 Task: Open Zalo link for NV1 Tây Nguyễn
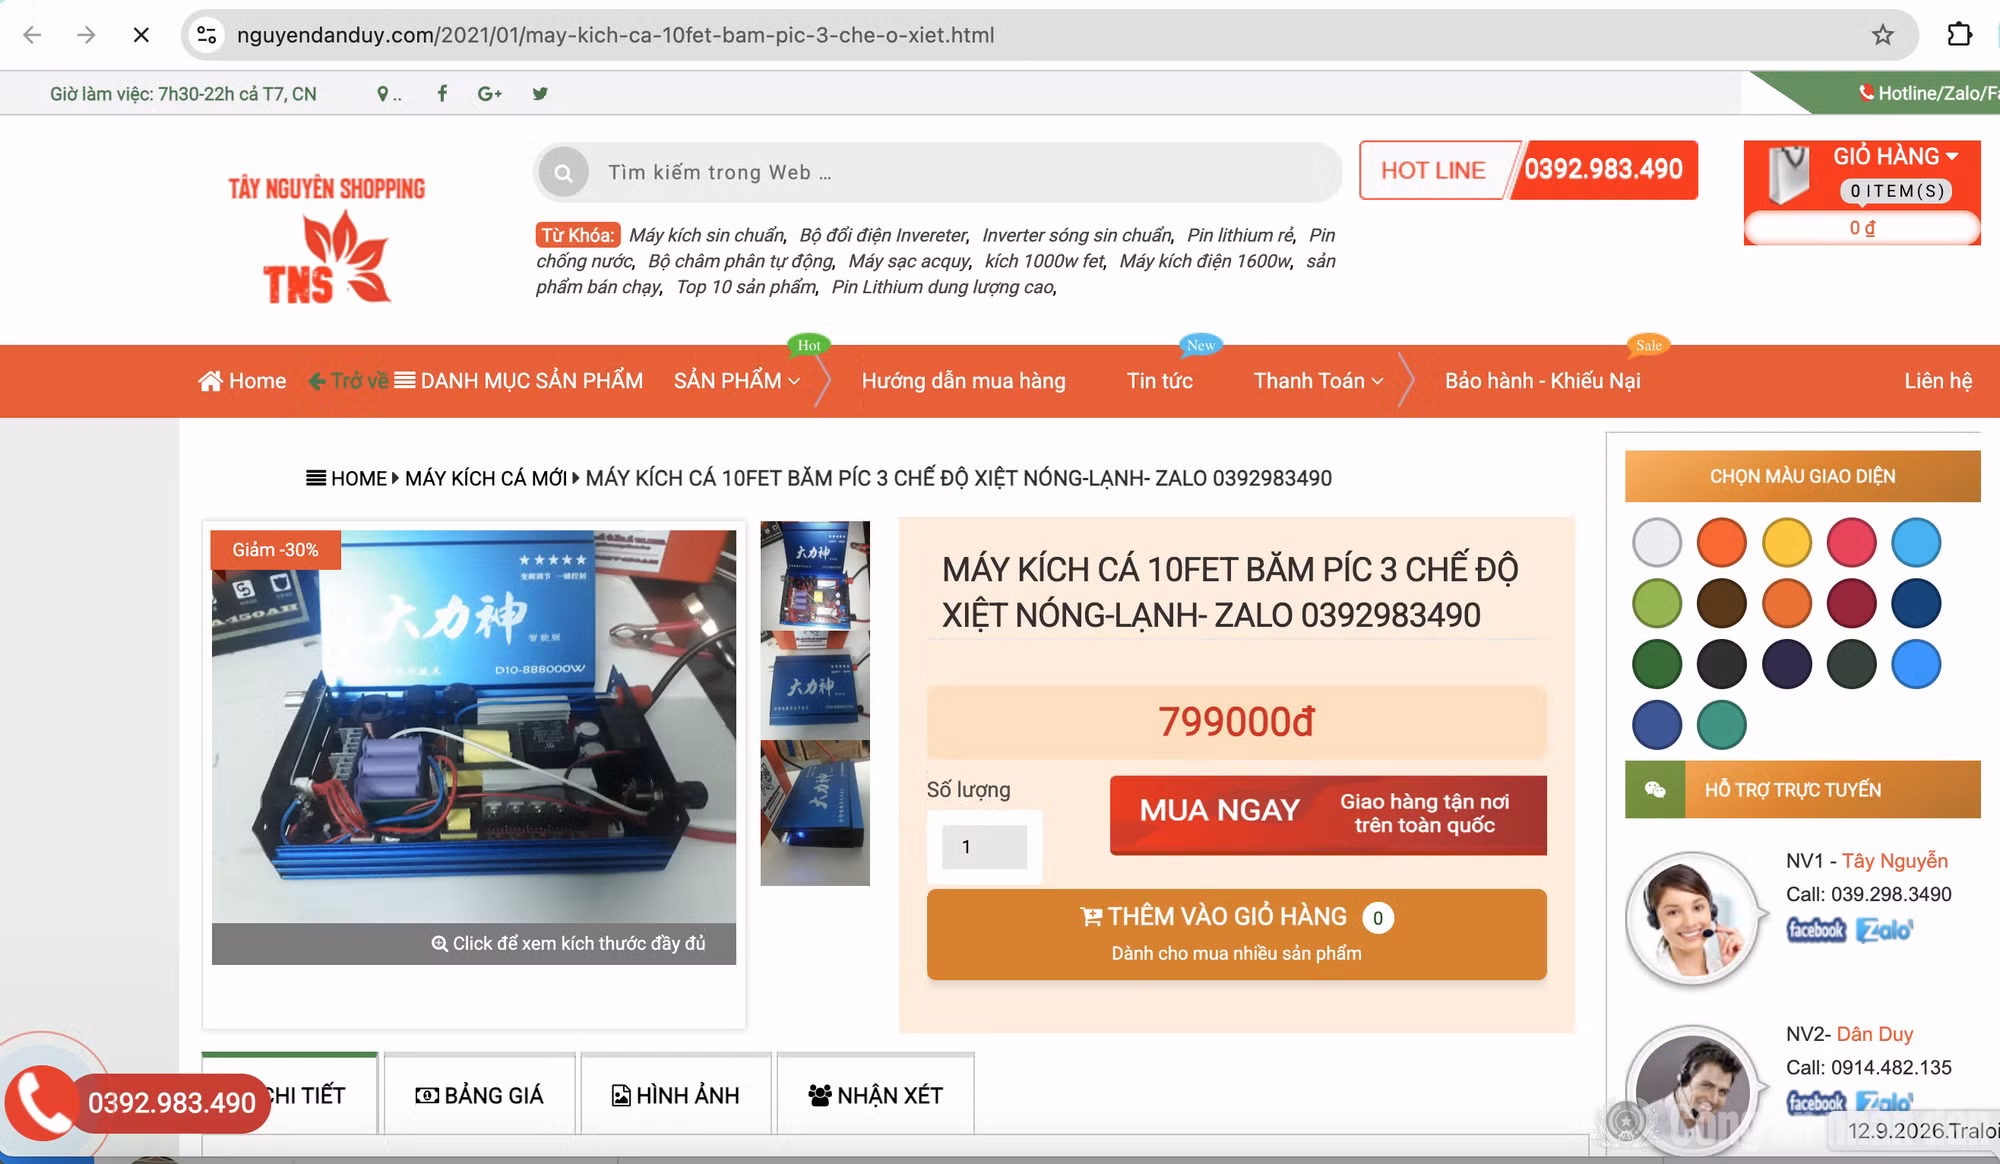pos(1884,930)
